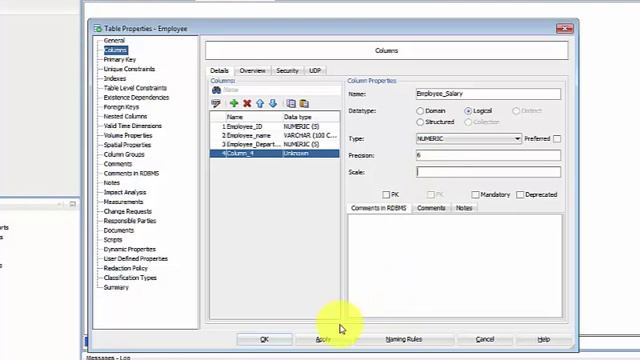
Task: Click the Data type column header
Action: point(311,117)
